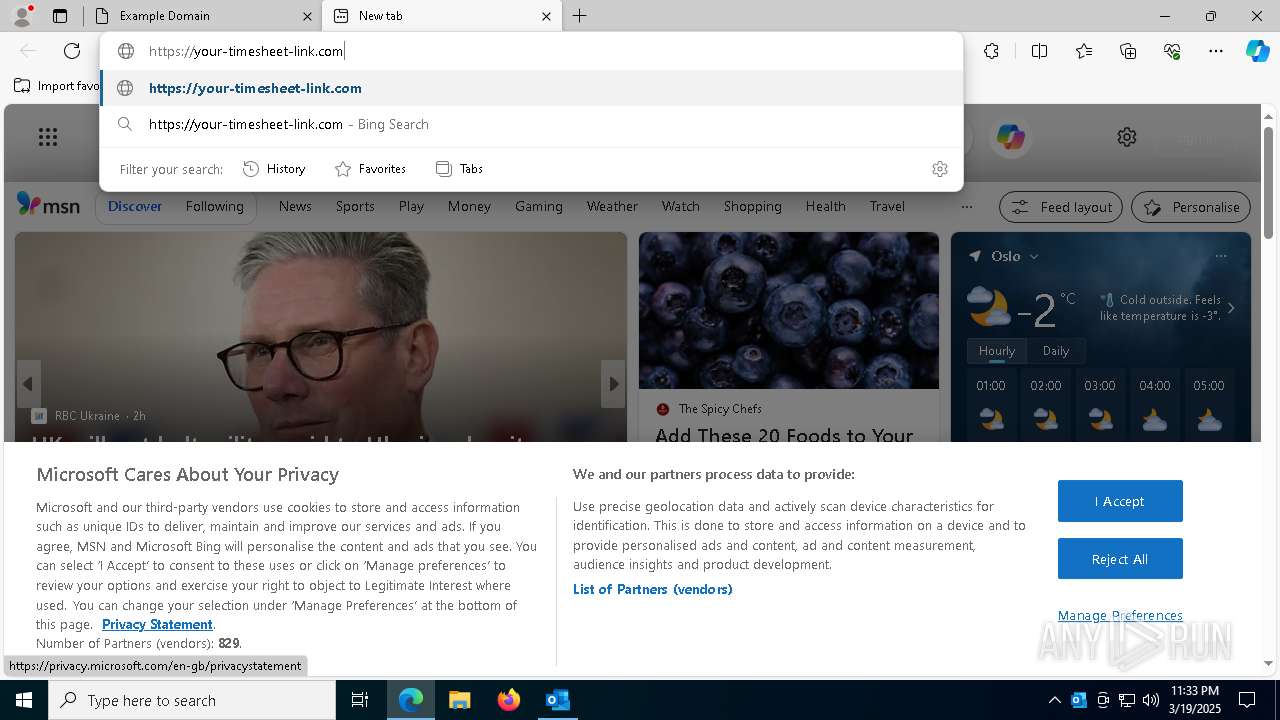Open Outlook from the taskbar
This screenshot has height=720, width=1280.
[x=557, y=700]
